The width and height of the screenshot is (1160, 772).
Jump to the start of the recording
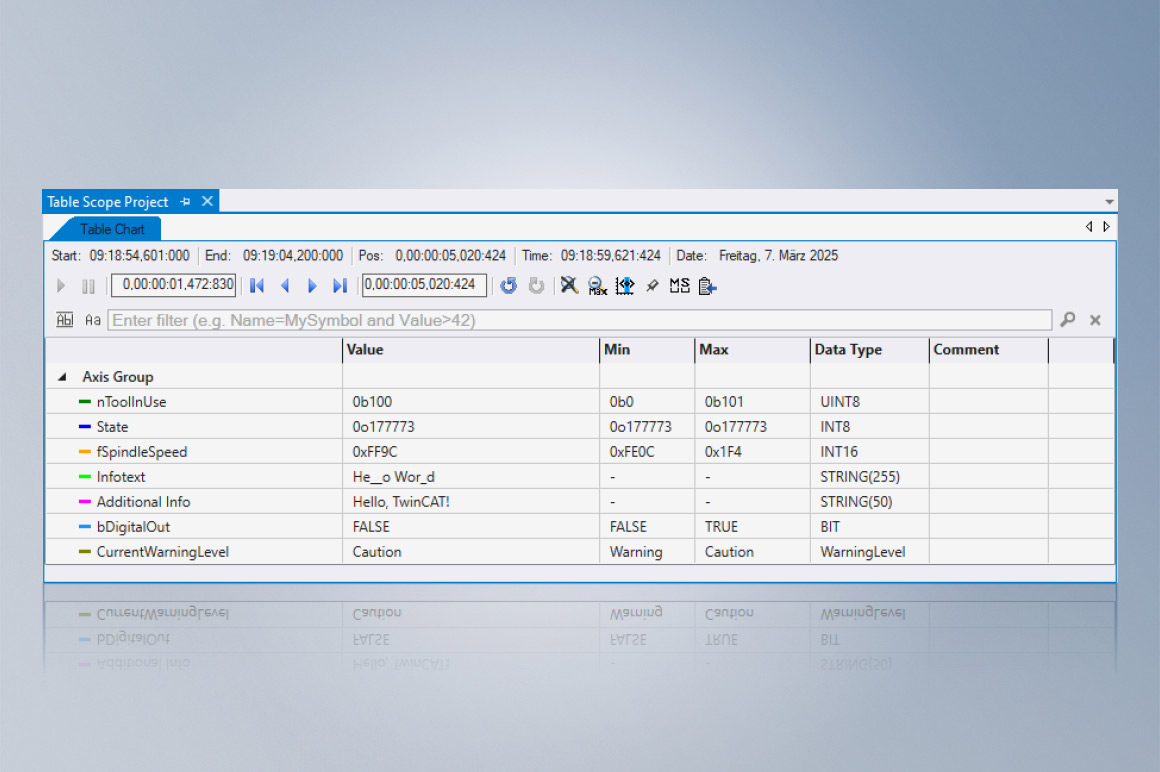257,286
